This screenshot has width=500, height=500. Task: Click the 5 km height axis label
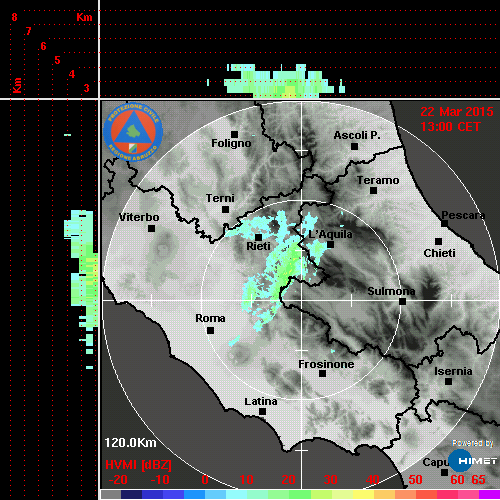tap(57, 60)
